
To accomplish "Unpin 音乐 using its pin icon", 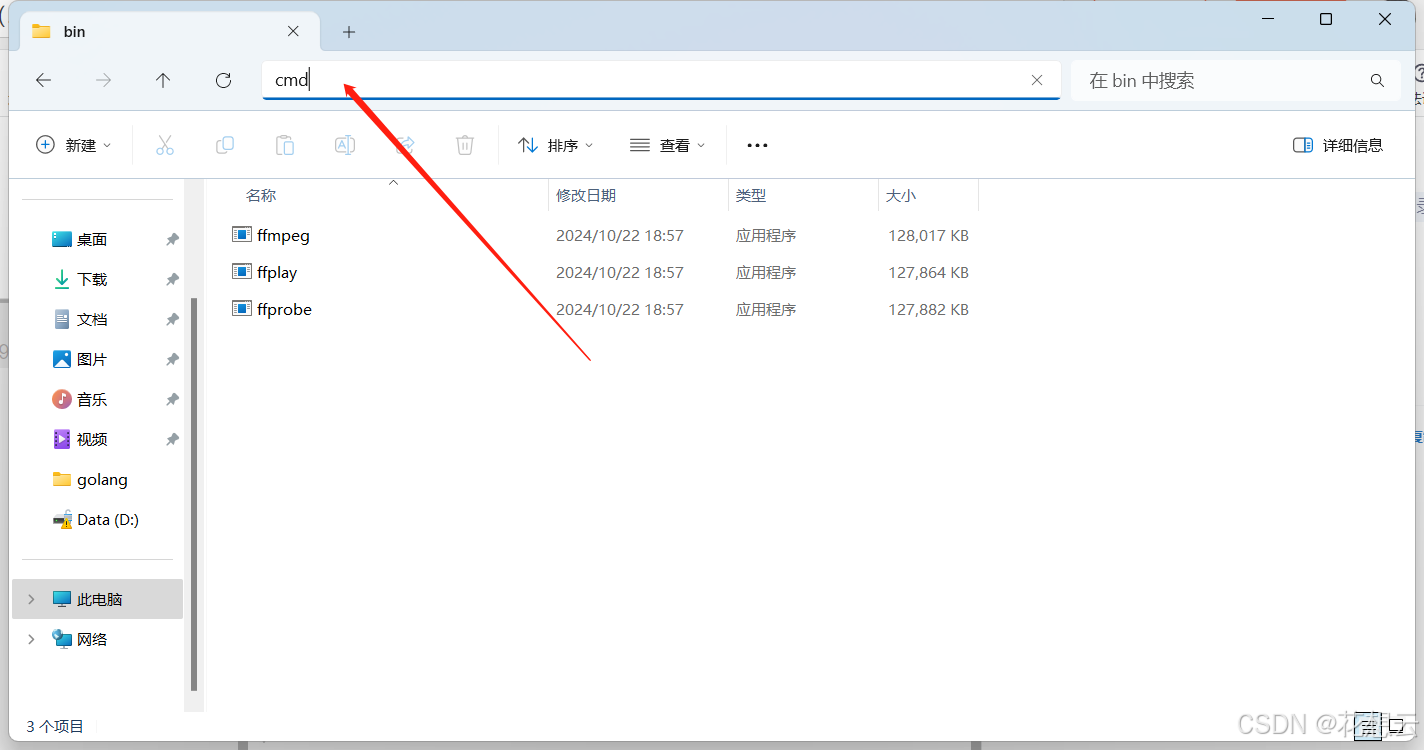I will [x=172, y=399].
